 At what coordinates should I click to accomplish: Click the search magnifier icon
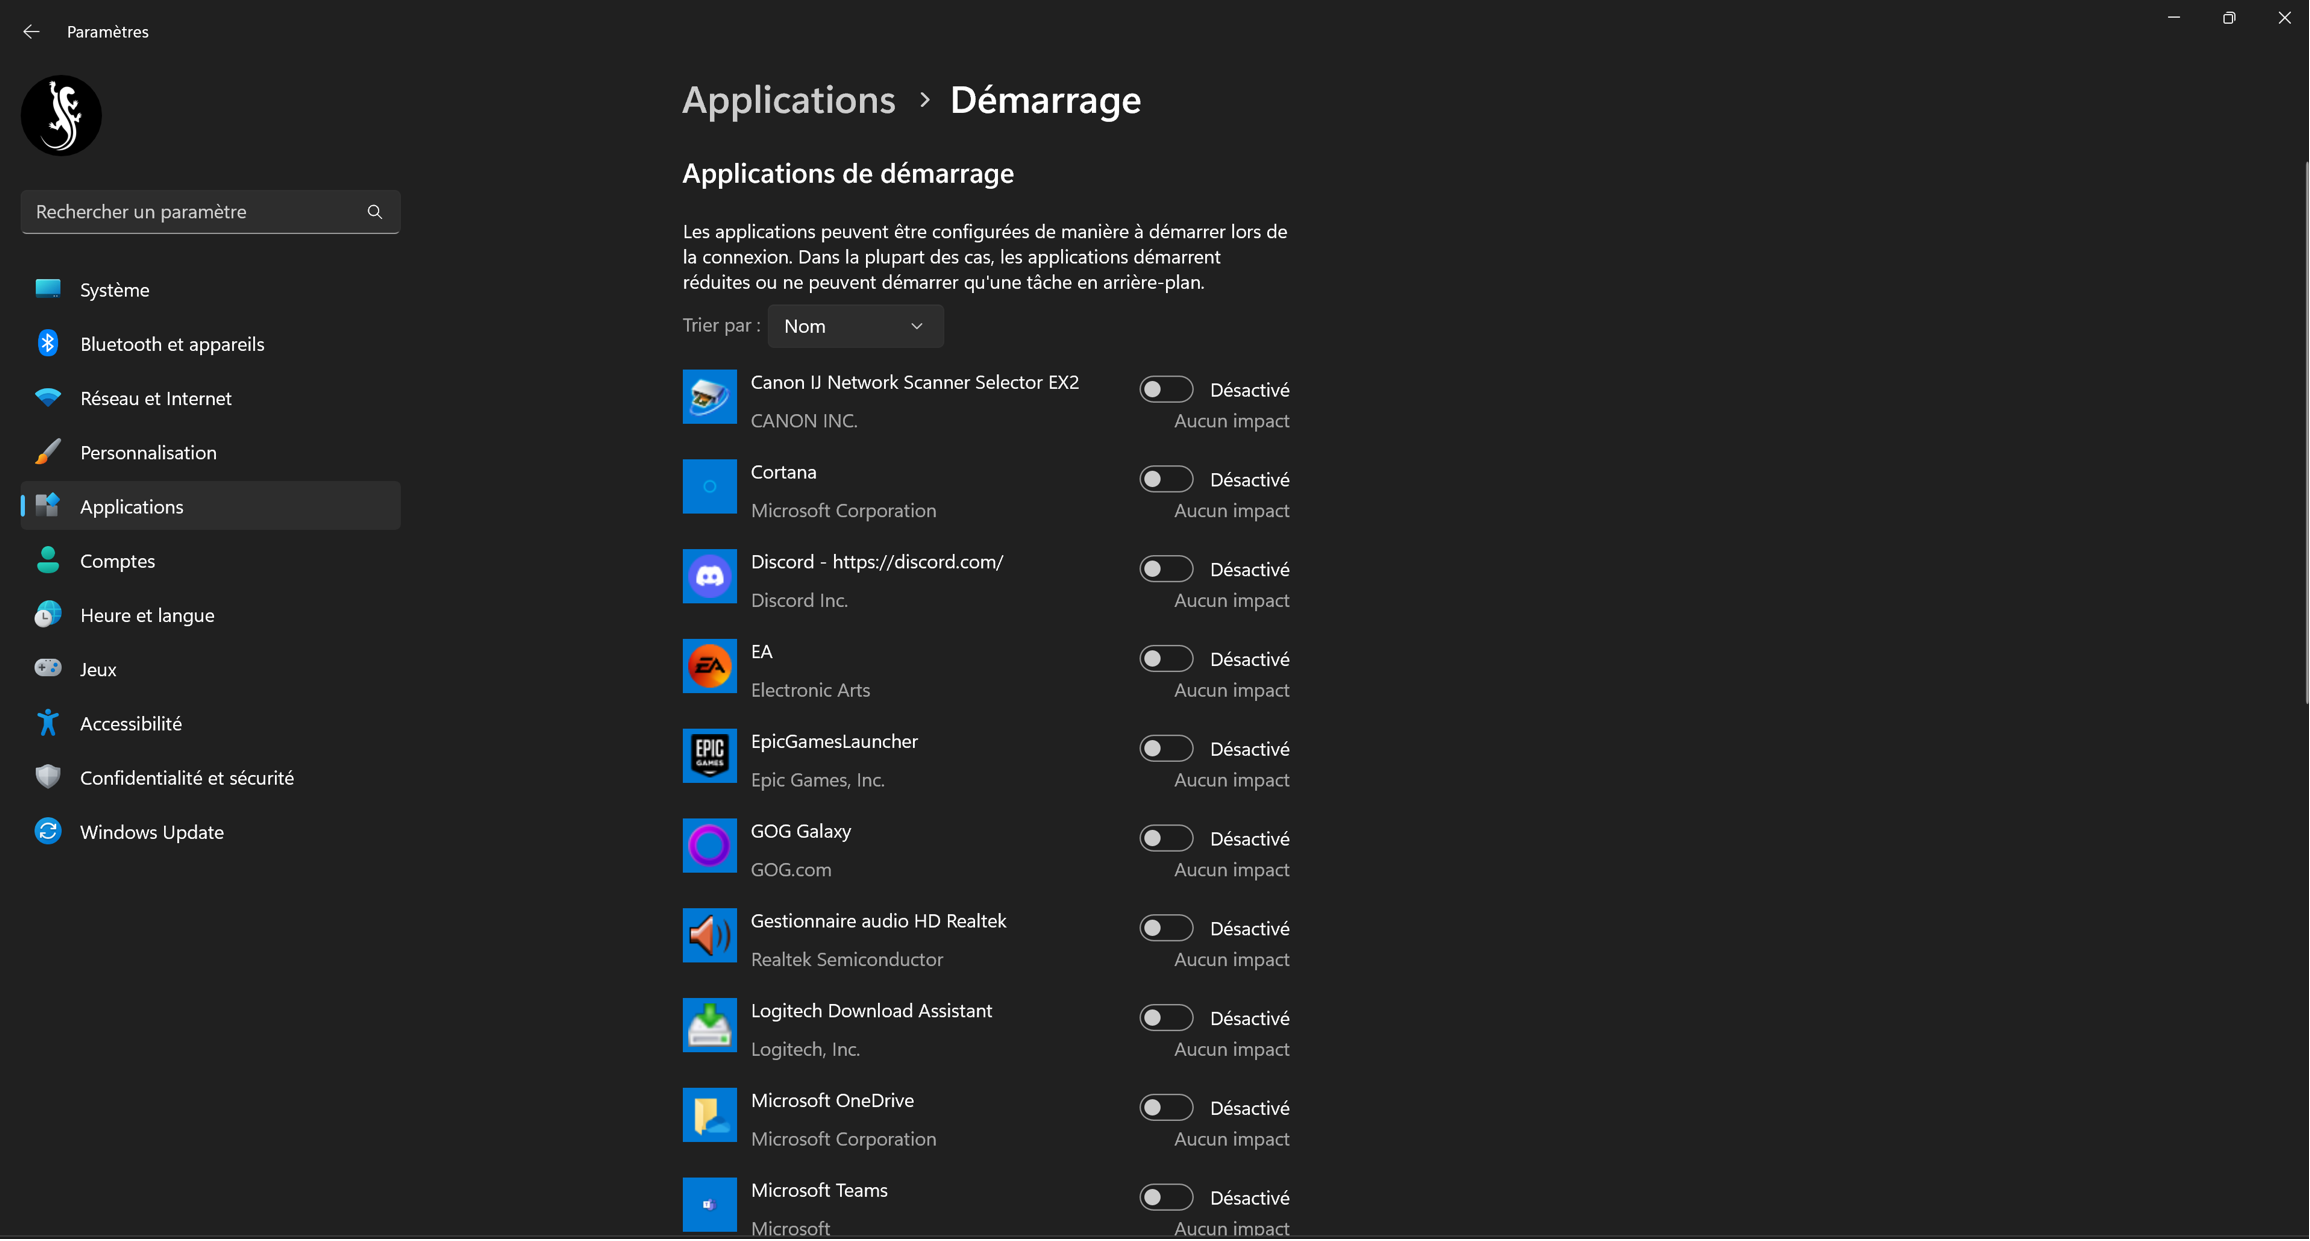(375, 212)
